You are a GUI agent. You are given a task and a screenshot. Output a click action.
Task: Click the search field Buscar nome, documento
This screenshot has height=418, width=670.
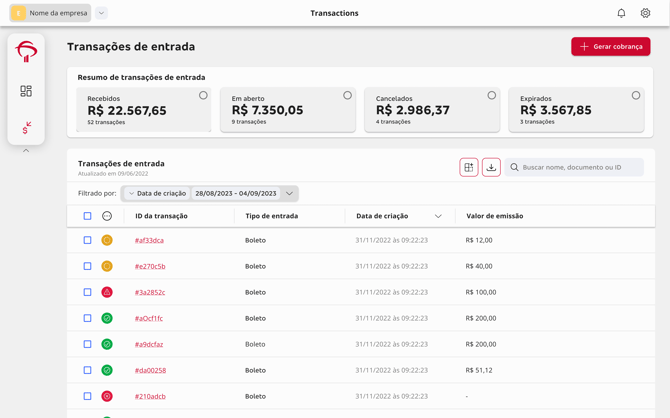[x=580, y=167]
